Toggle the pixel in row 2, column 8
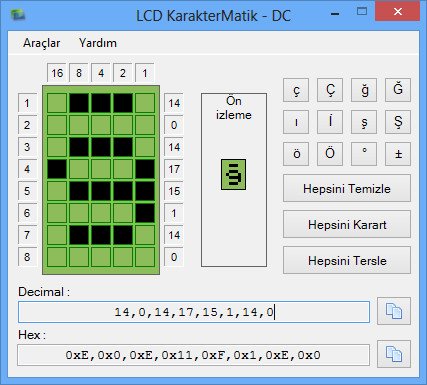Screen dimensions: 427x385 79,125
